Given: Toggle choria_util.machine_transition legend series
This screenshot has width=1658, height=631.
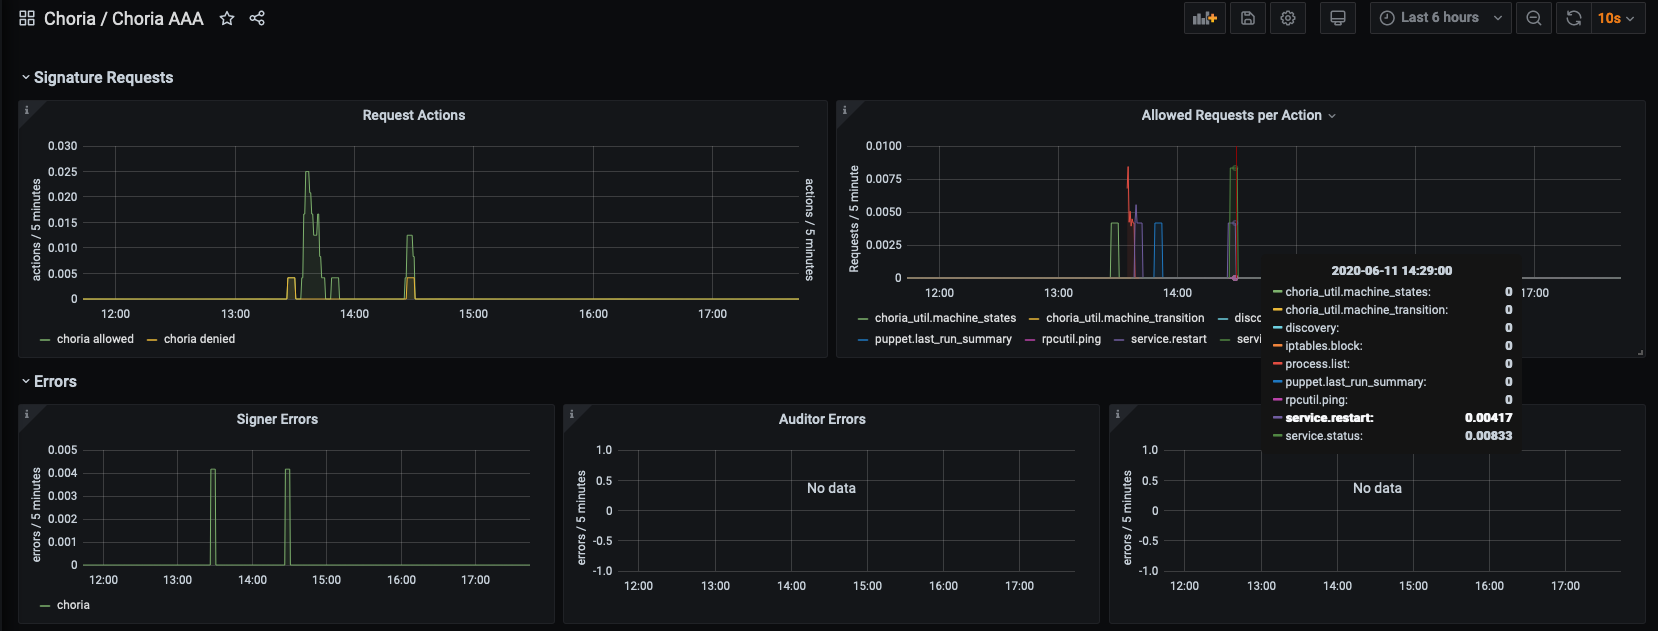Looking at the screenshot, I should pyautogui.click(x=1125, y=318).
